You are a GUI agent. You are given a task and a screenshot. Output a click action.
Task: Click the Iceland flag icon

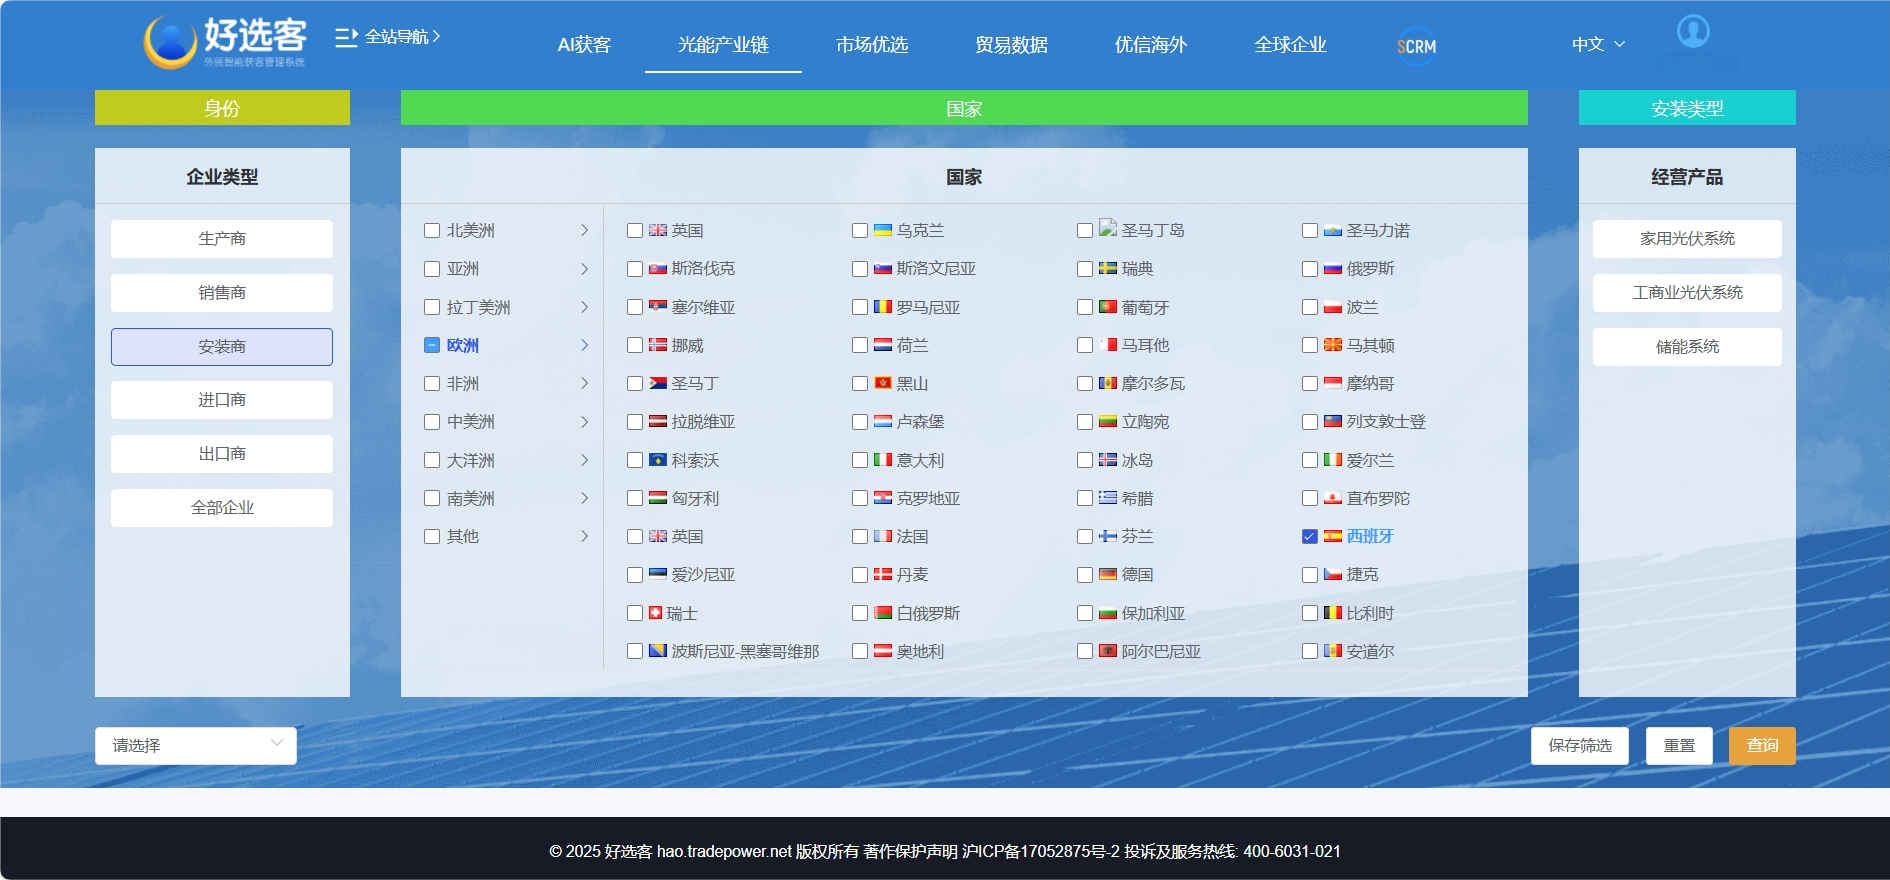pyautogui.click(x=1108, y=460)
